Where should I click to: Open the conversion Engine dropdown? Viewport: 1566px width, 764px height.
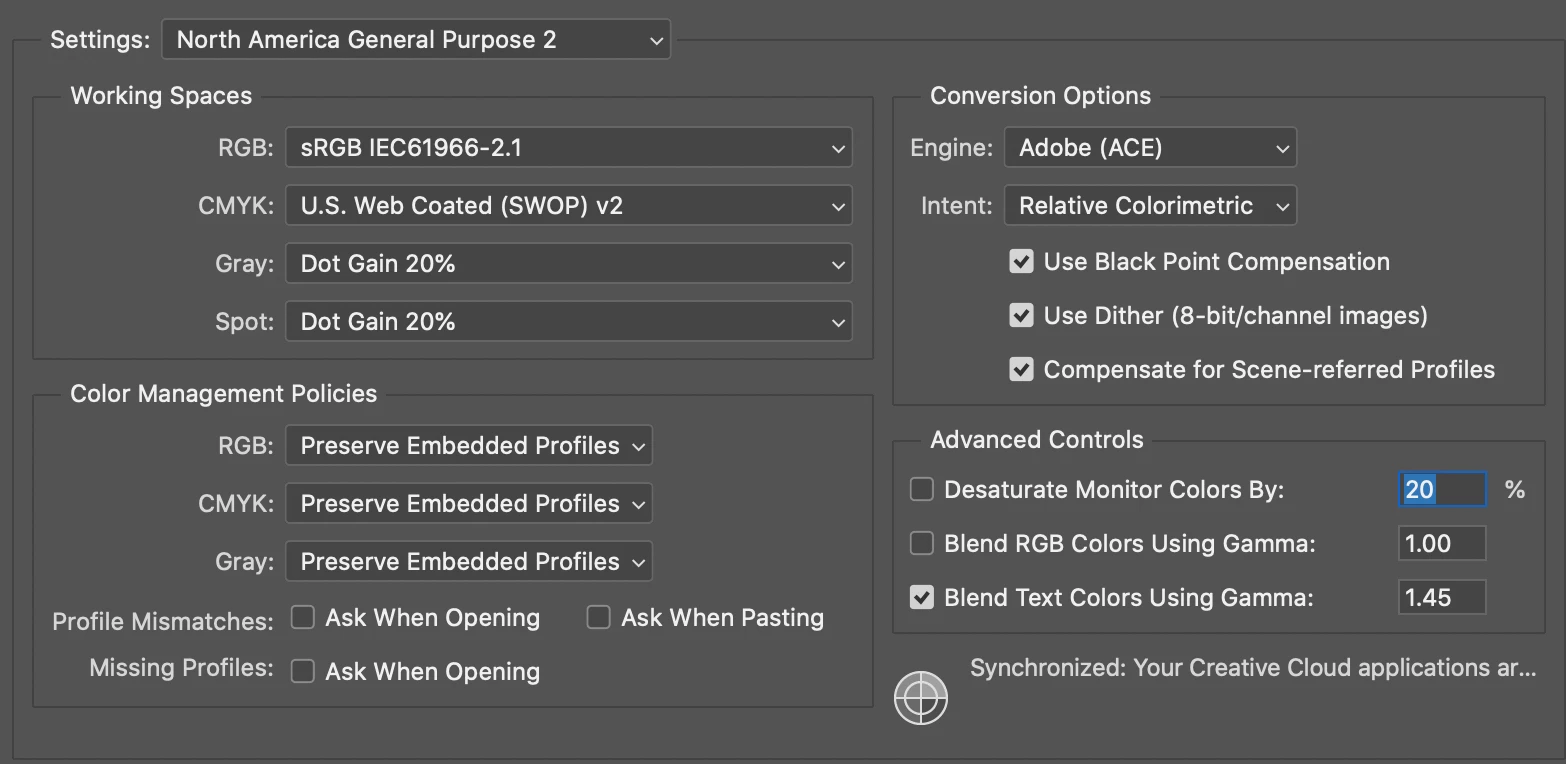(x=1150, y=148)
